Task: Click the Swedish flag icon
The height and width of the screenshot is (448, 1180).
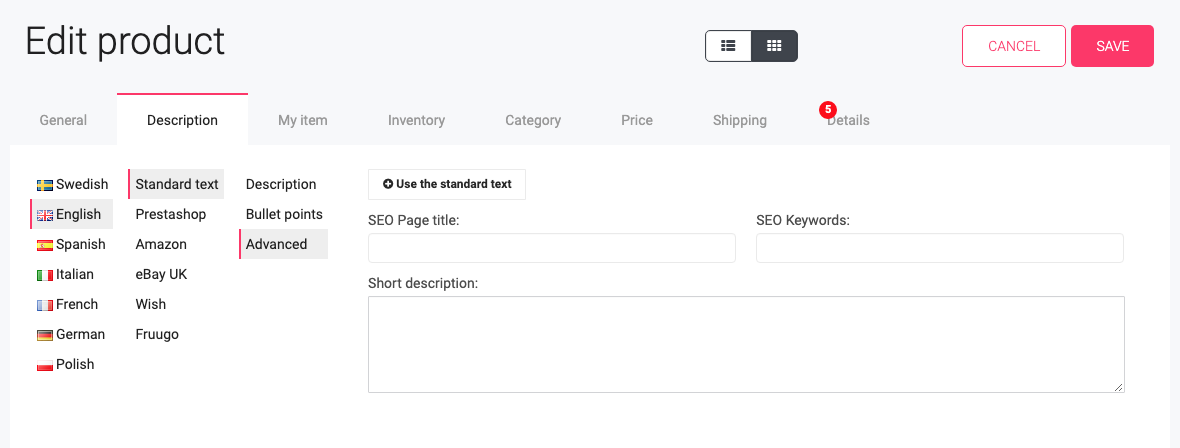Action: [x=45, y=184]
